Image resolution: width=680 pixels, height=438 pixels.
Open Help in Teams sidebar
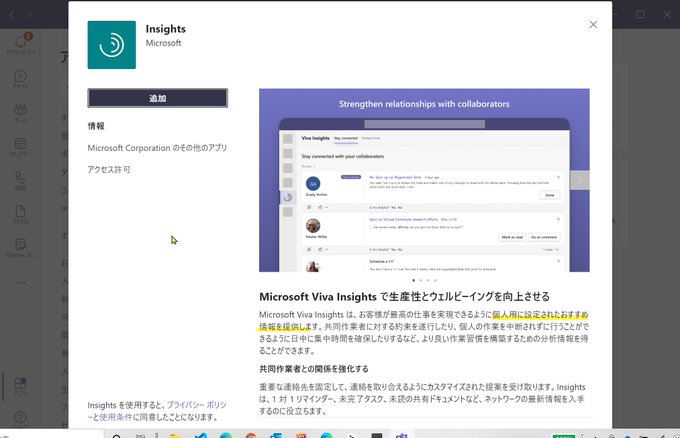(x=20, y=418)
